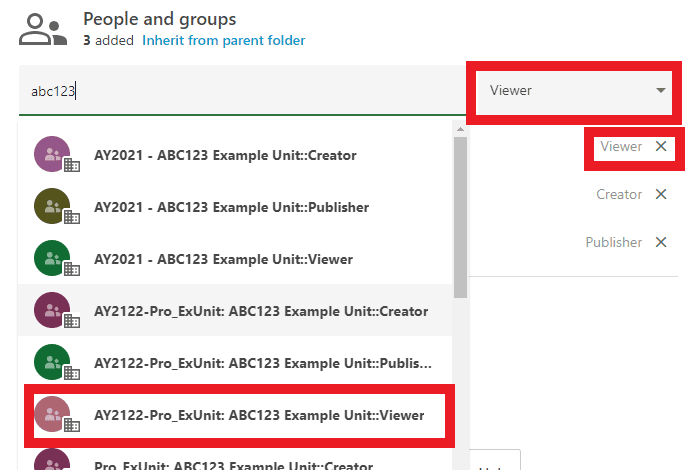The image size is (694, 470).
Task: Click avatar icon for AY2122-Pro_ExUnit Viewer group
Action: tap(52, 415)
